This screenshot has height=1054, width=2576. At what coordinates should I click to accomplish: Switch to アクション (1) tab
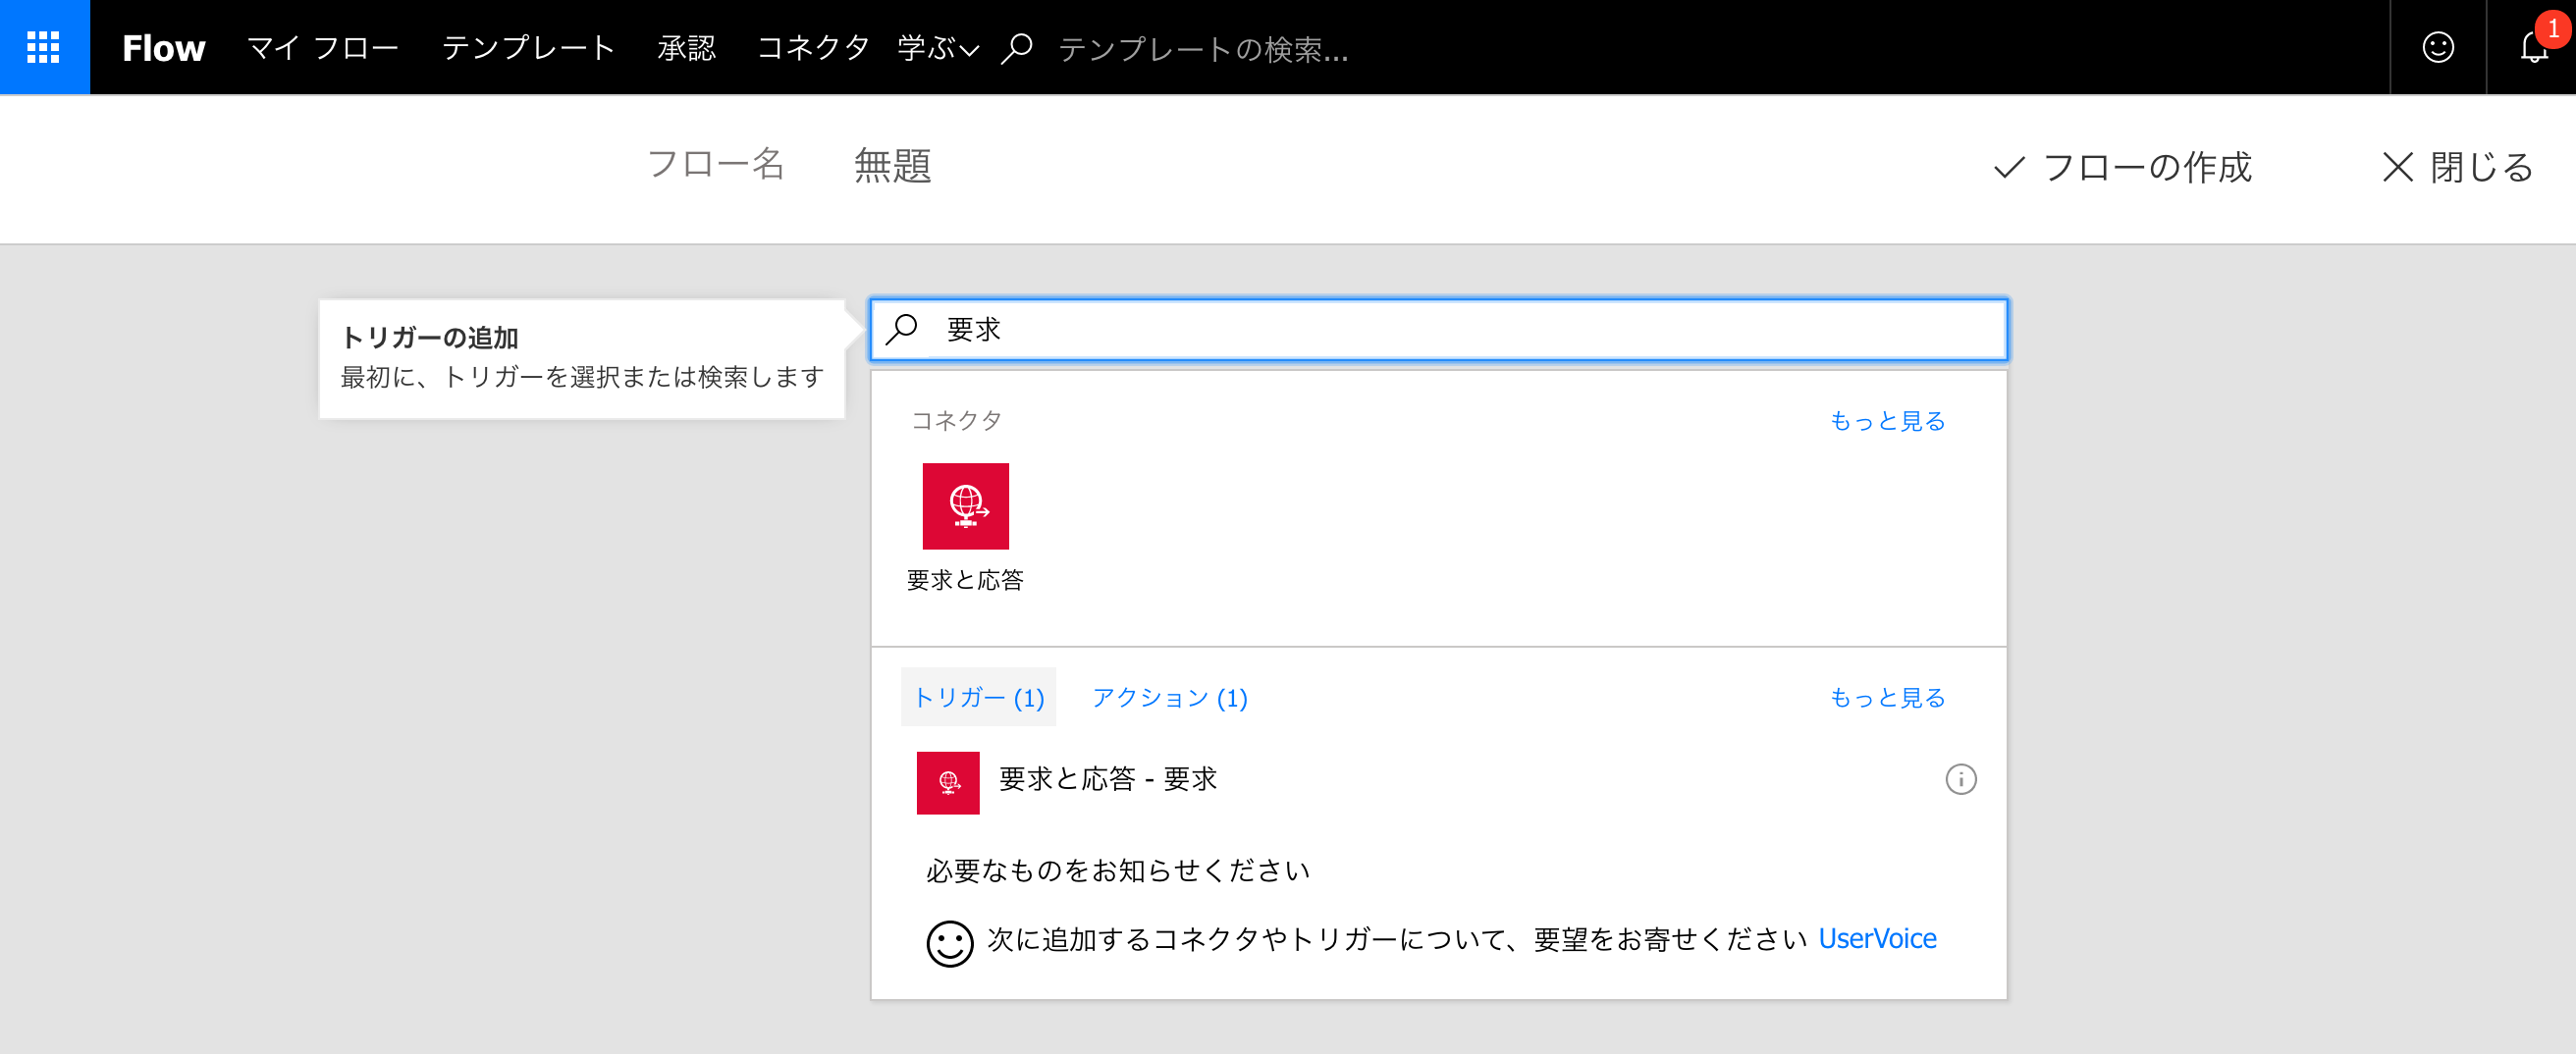[x=1169, y=697]
